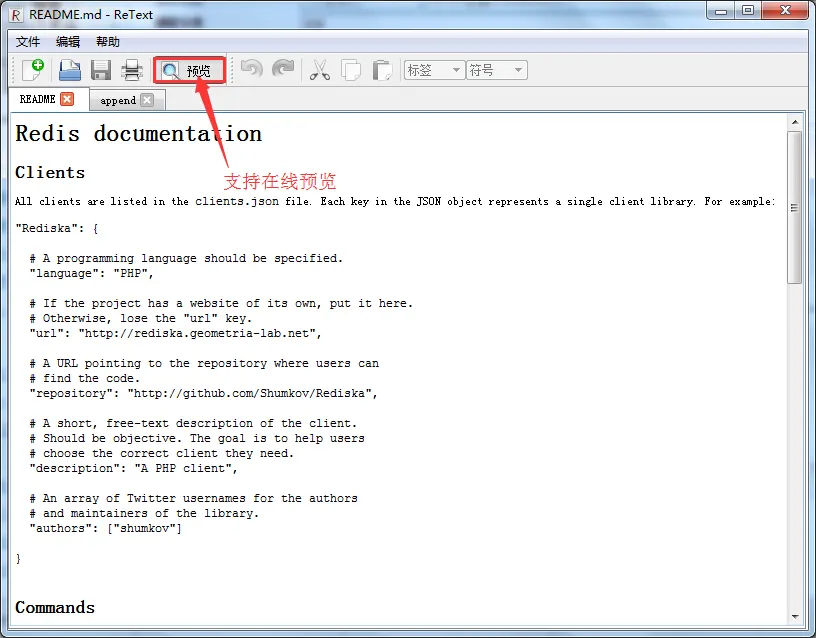Click the scrollbar down arrow

(x=795, y=617)
